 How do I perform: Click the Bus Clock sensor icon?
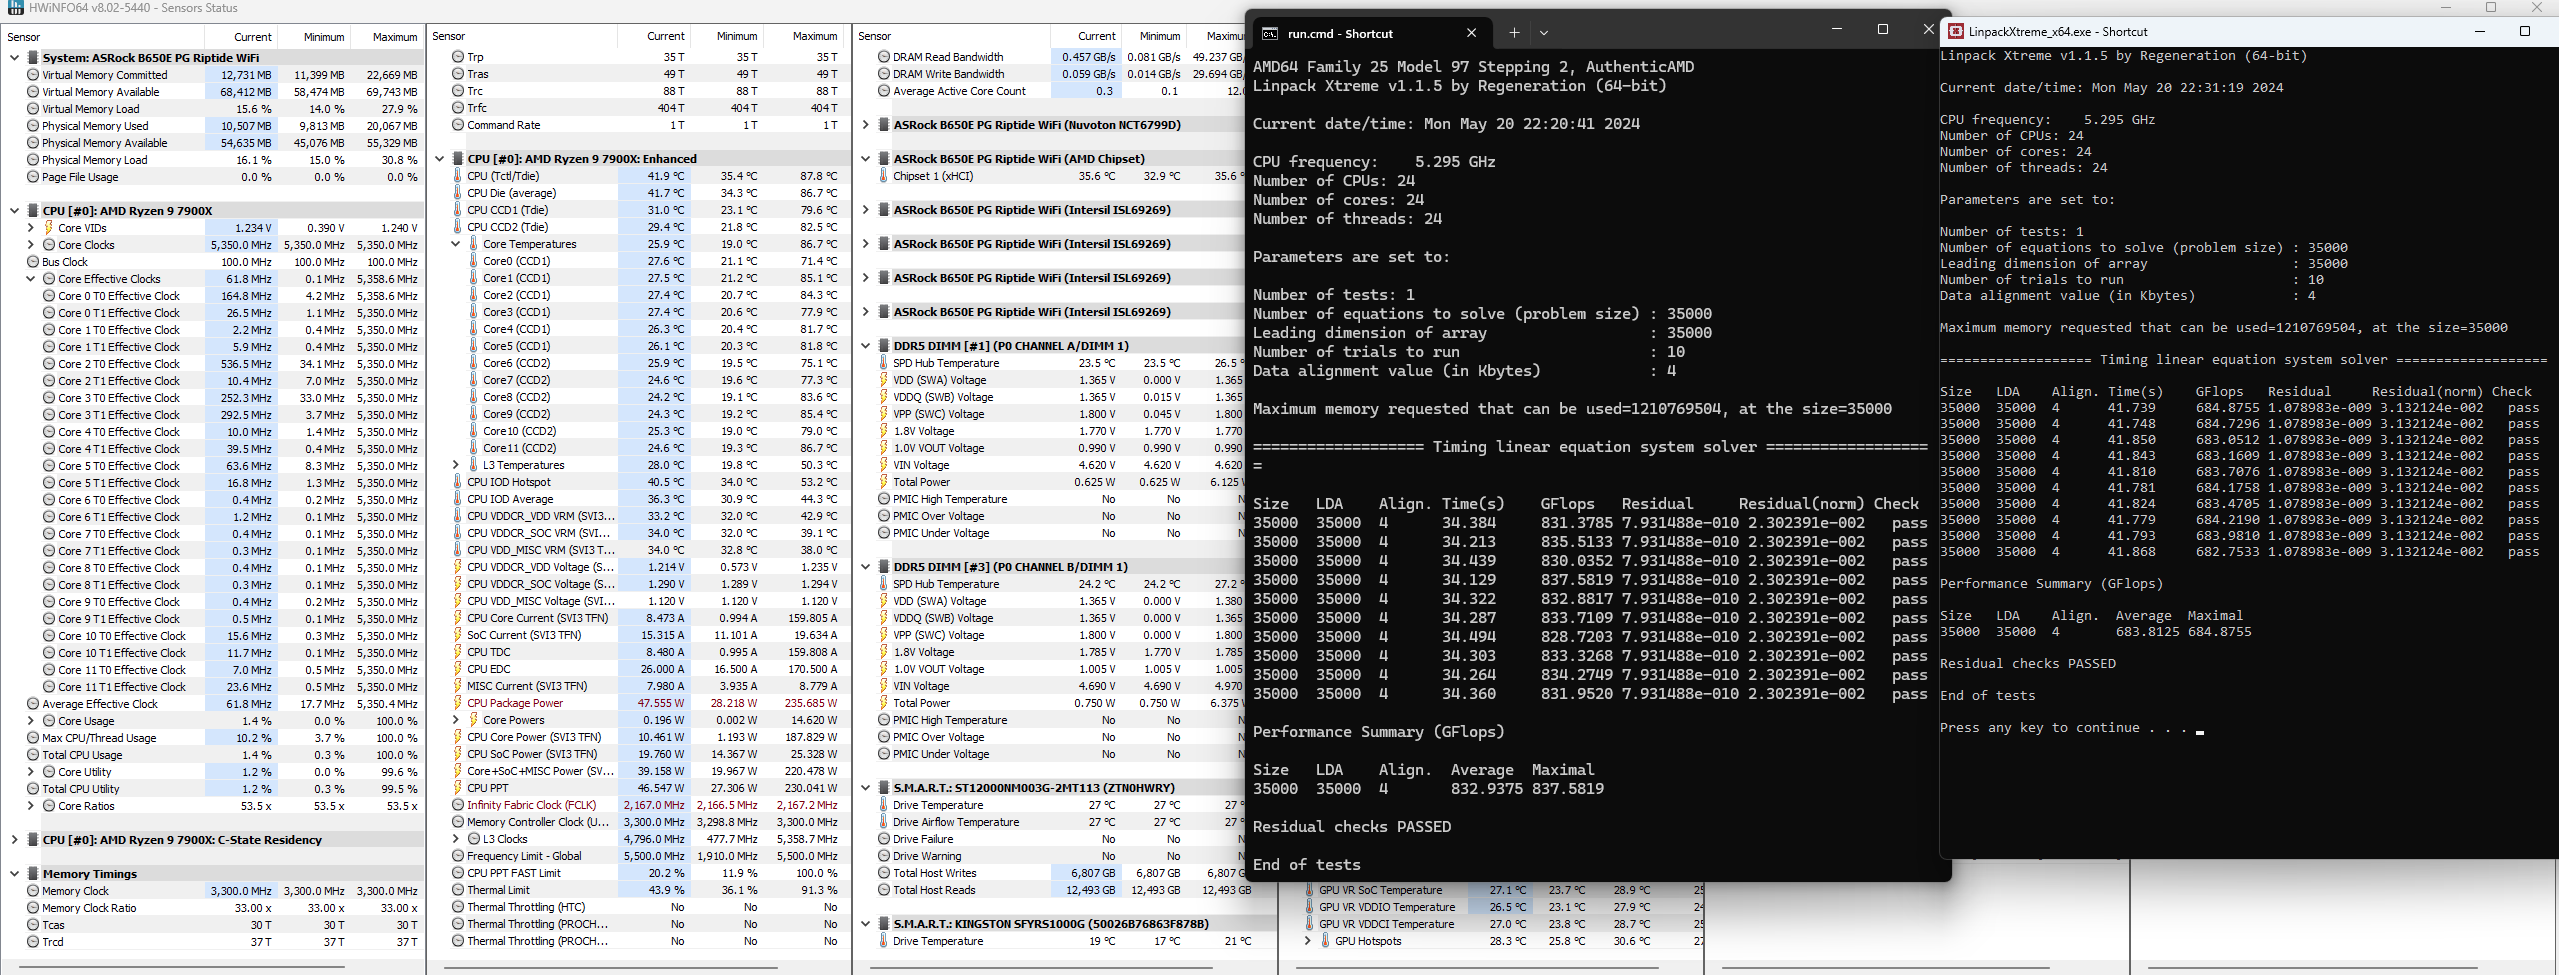pos(33,262)
